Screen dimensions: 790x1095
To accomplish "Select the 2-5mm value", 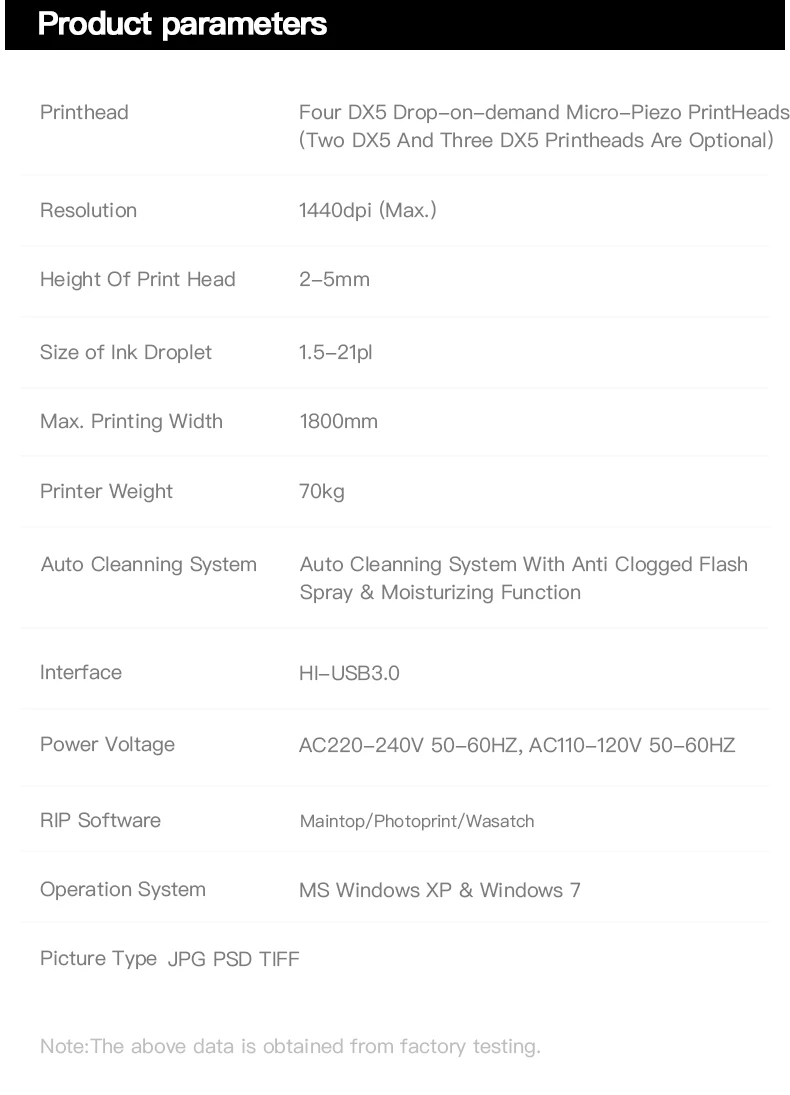I will click(334, 279).
